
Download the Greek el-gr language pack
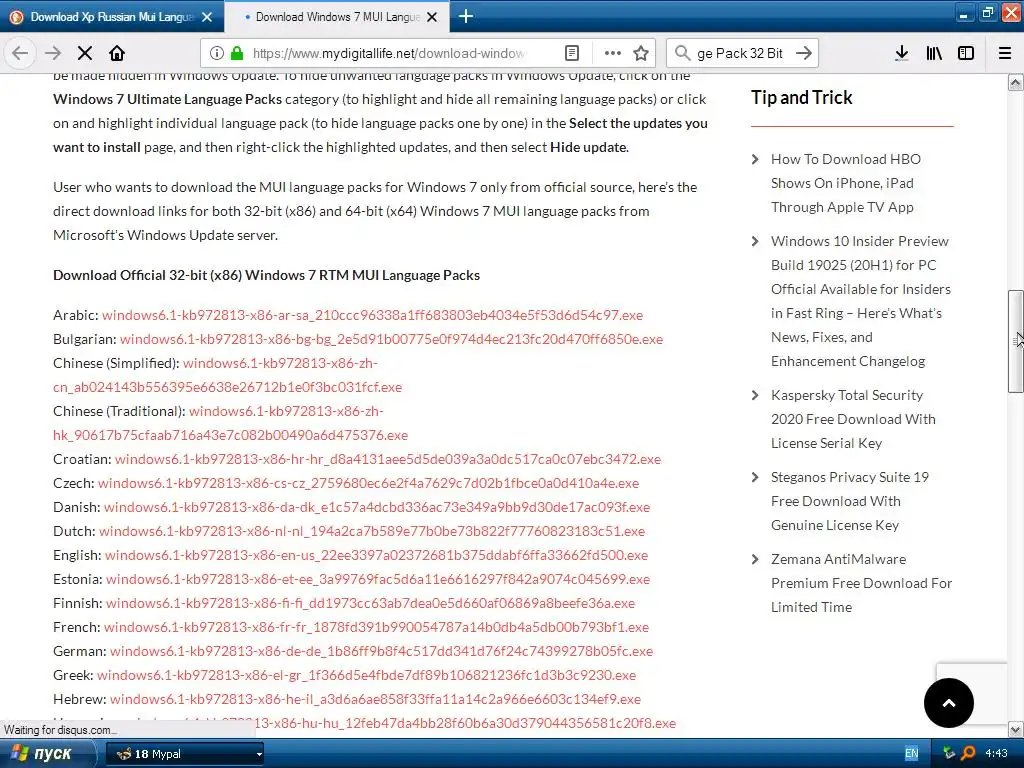coord(366,675)
